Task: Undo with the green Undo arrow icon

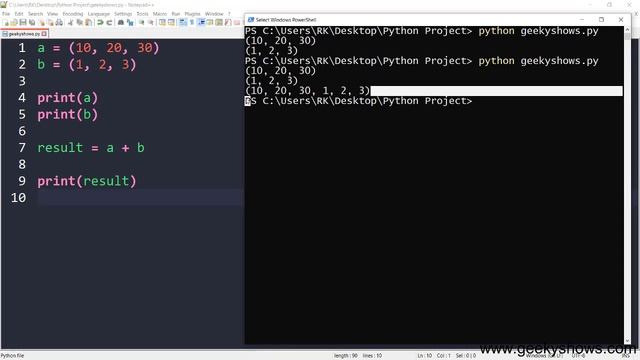Action: (100, 22)
